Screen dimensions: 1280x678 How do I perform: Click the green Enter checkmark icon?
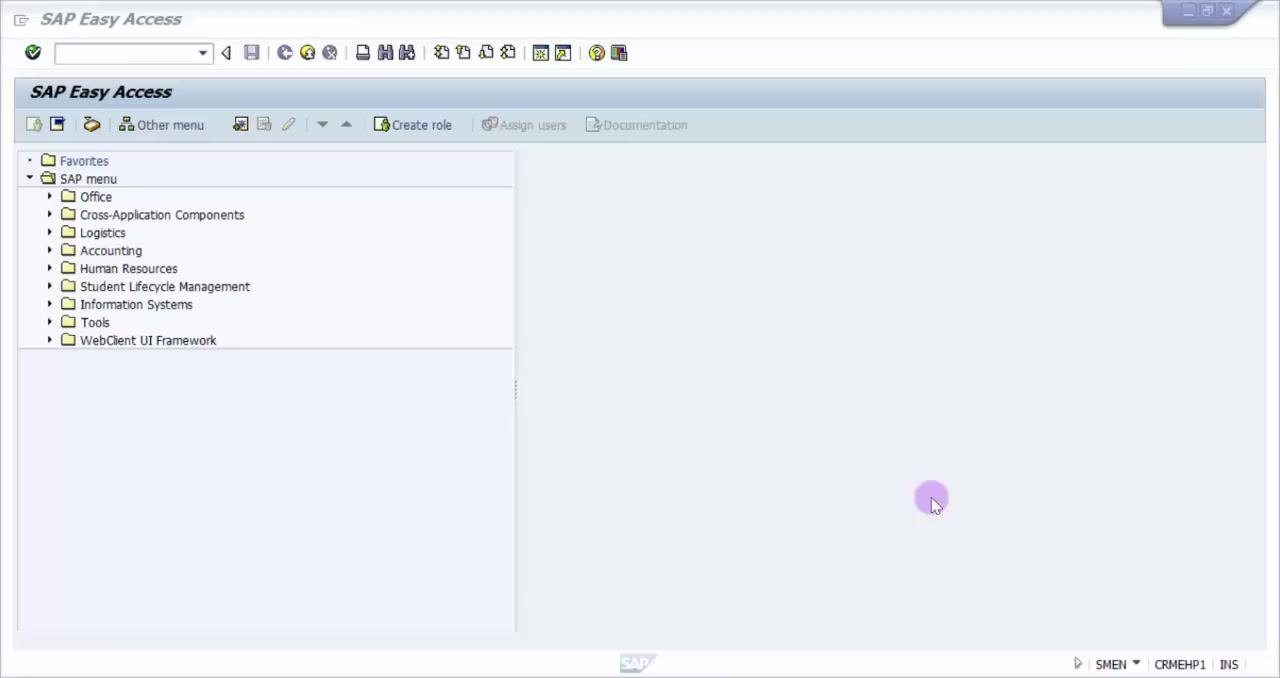point(33,53)
